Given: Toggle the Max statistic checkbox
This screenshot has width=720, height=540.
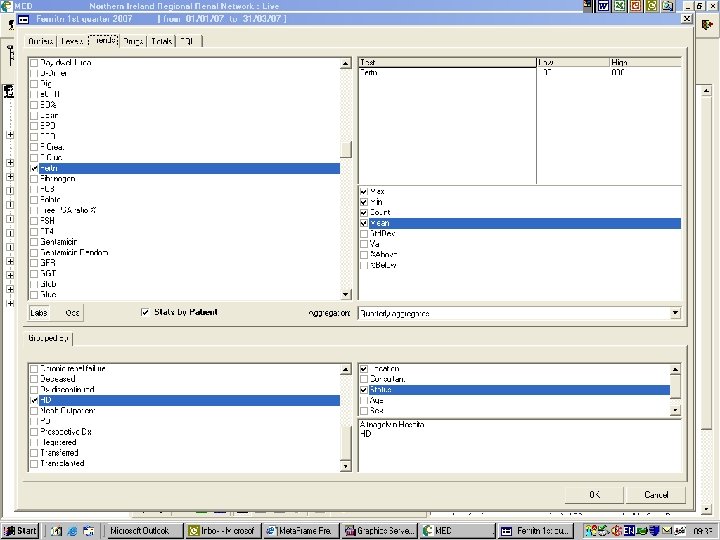Looking at the screenshot, I should tap(364, 191).
